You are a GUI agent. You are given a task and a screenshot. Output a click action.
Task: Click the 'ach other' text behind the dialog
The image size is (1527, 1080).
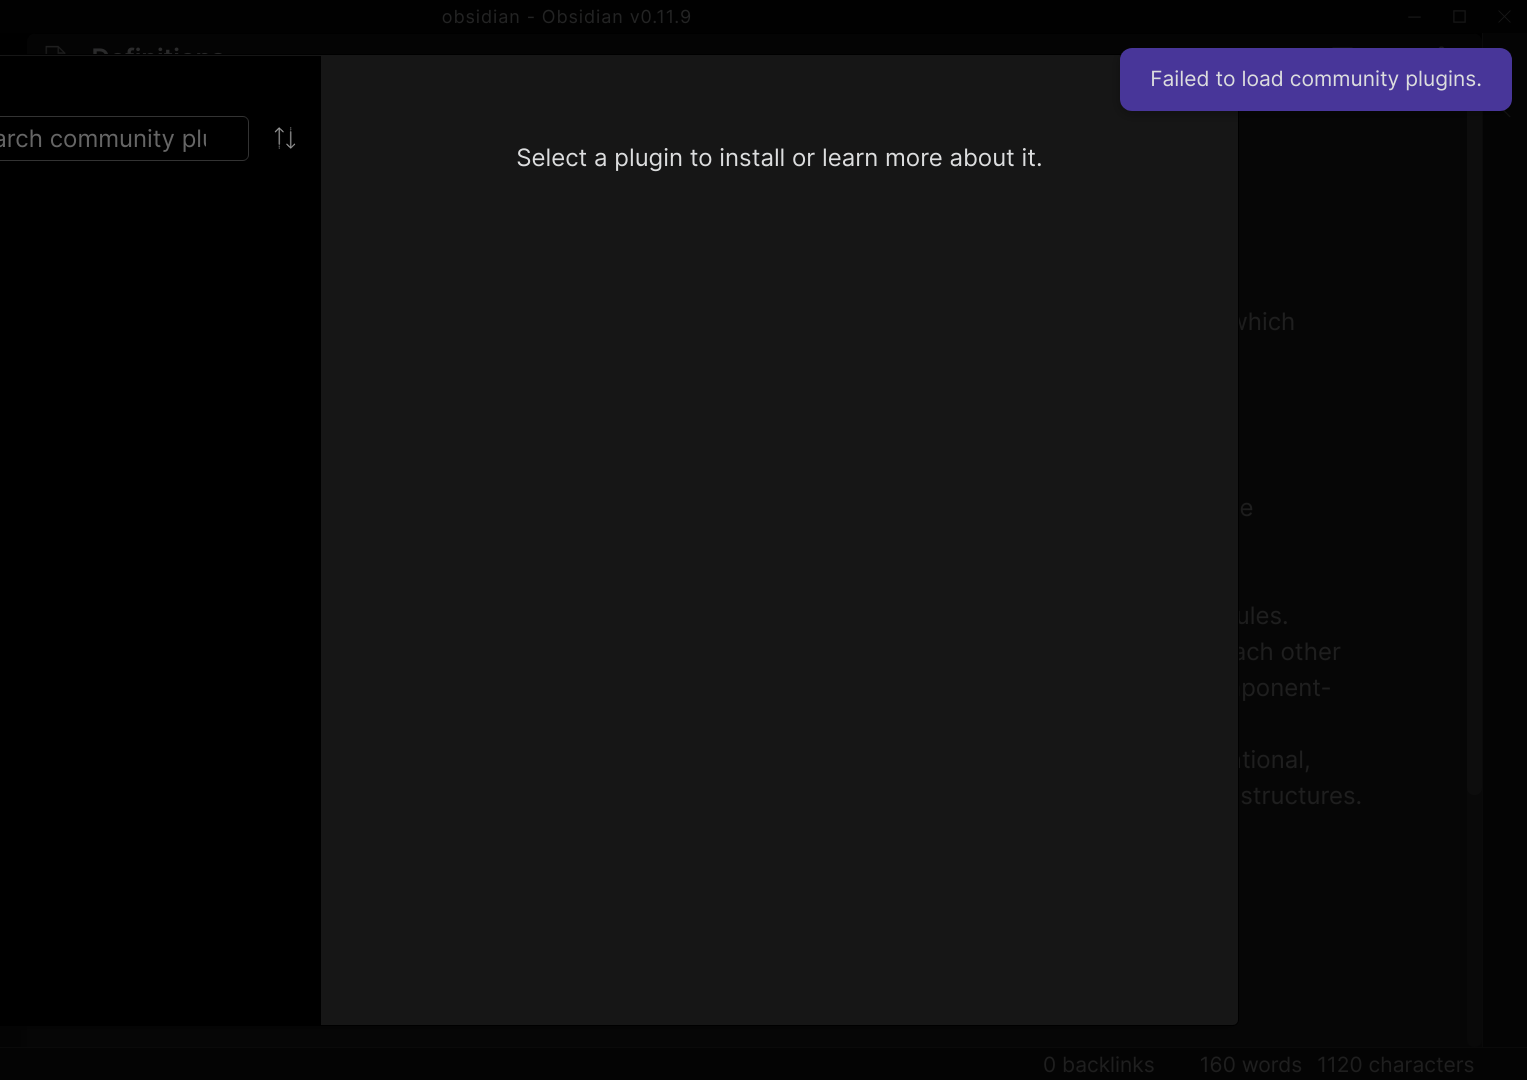point(1290,652)
